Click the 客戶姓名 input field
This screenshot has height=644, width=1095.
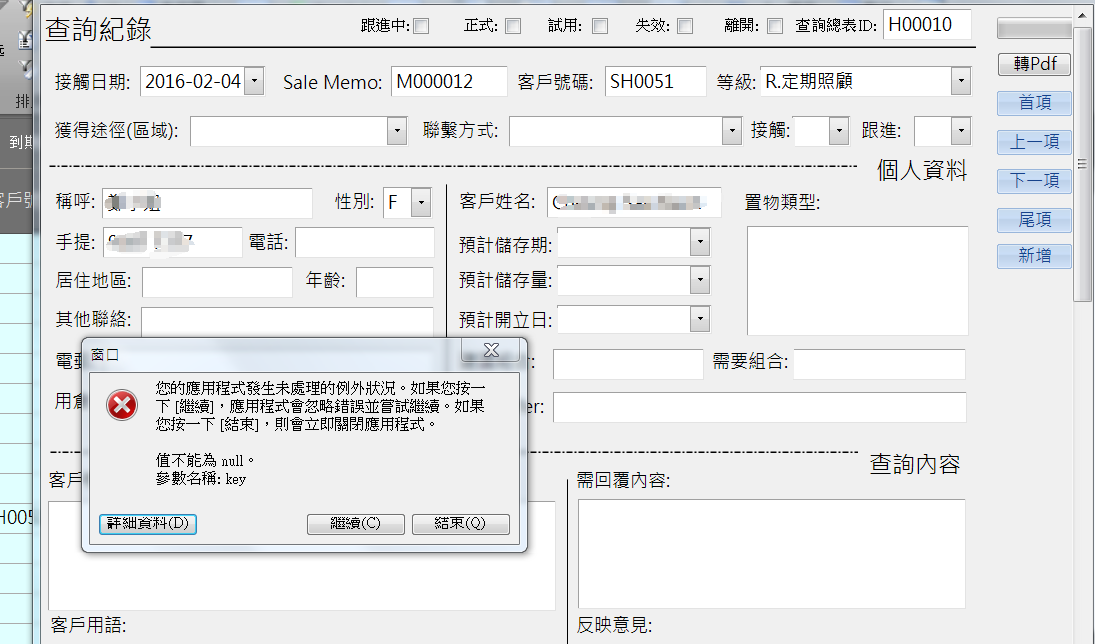pyautogui.click(x=633, y=203)
